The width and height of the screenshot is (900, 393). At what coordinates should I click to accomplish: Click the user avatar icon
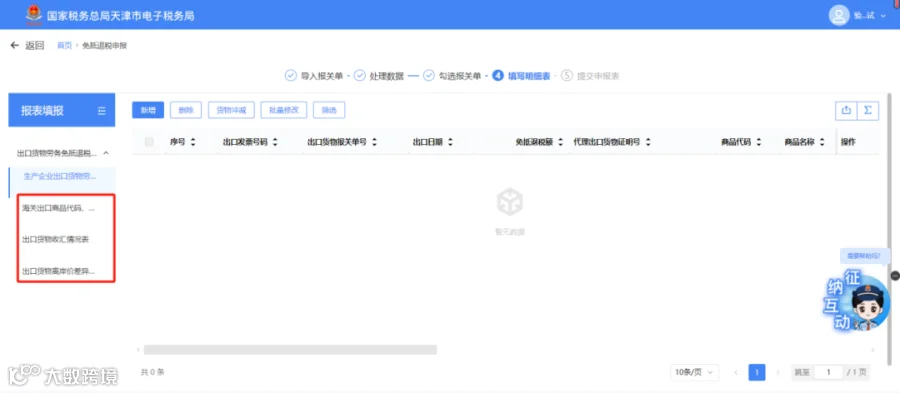(x=839, y=15)
